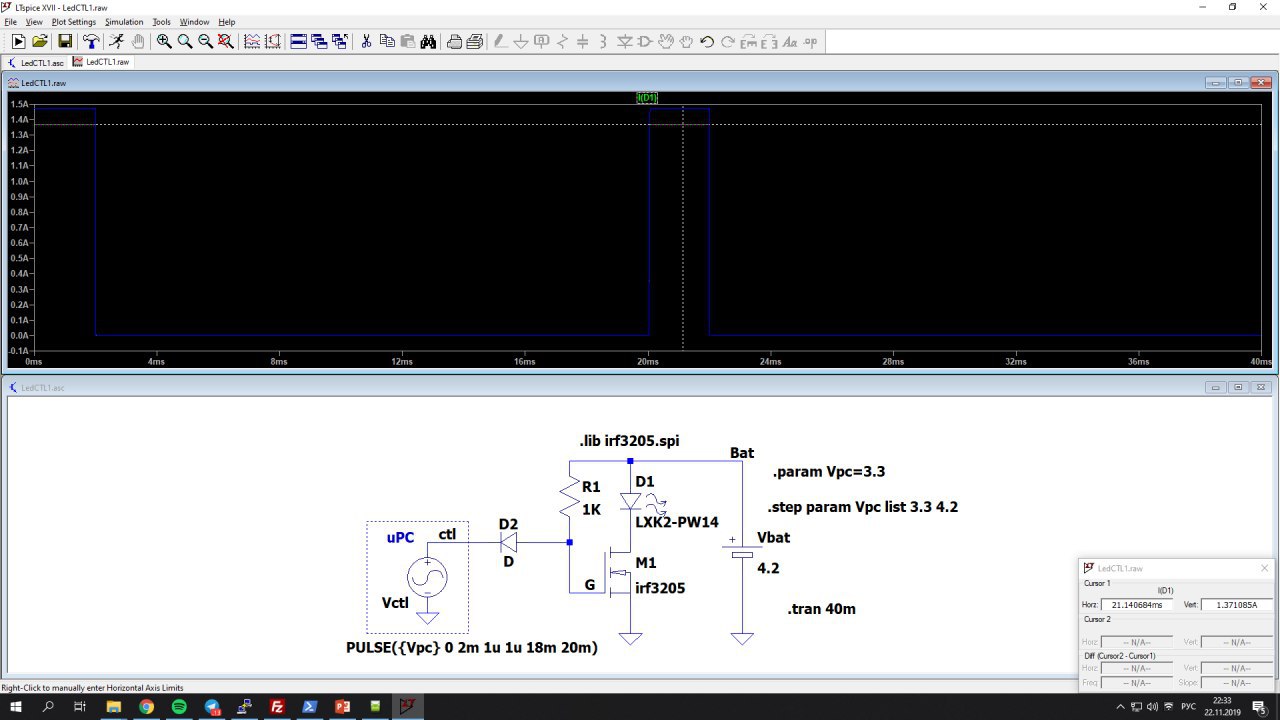Click the Find binoculars icon
The height and width of the screenshot is (720, 1280).
coord(428,41)
